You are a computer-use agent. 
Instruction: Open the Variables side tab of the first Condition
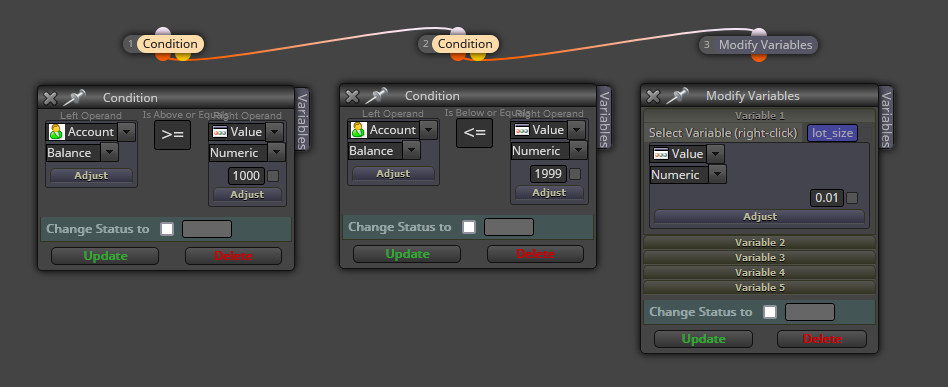(302, 120)
